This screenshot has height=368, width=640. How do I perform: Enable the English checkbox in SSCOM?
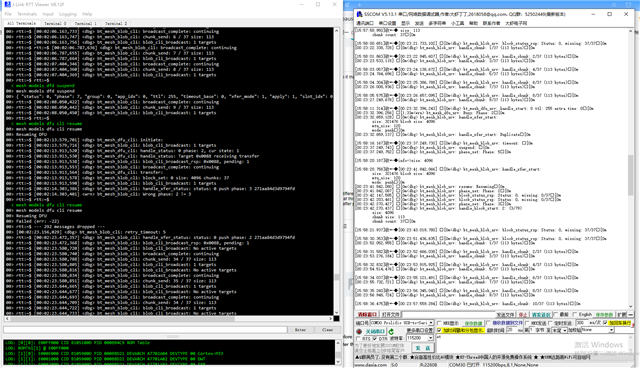[x=575, y=315]
